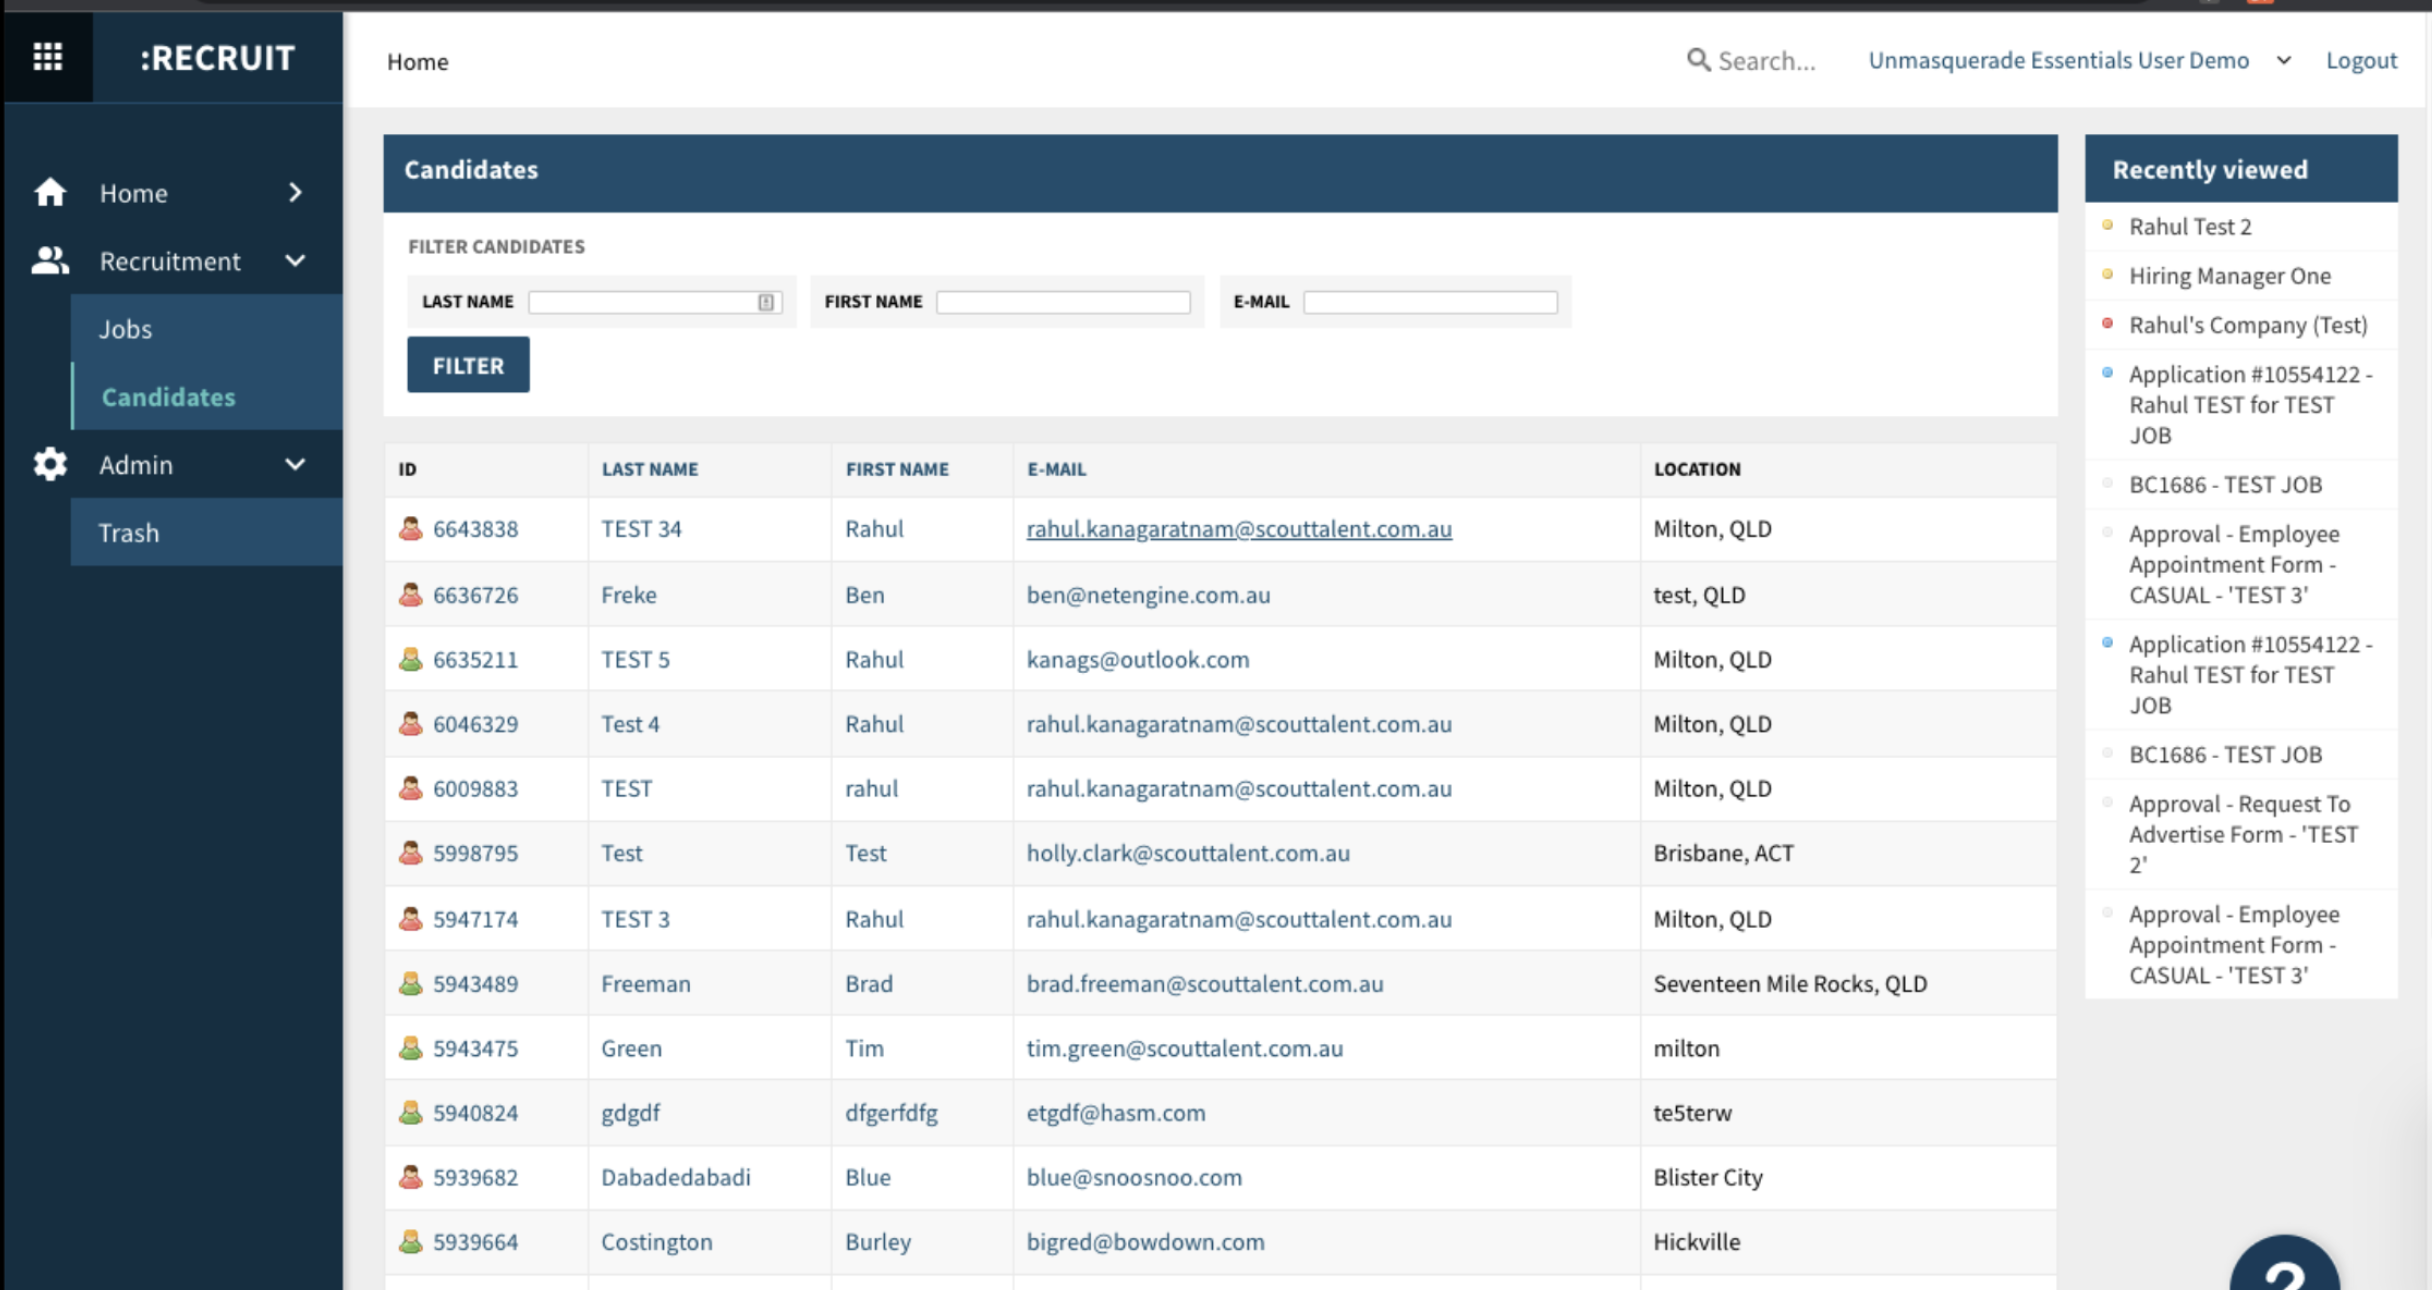Image resolution: width=2432 pixels, height=1290 pixels.
Task: Open recently viewed Rahul Test 2
Action: (x=2190, y=227)
